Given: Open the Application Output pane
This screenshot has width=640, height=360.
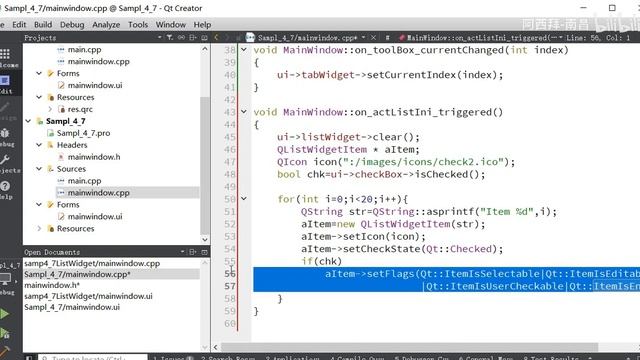Looking at the screenshot, I should [x=292, y=358].
